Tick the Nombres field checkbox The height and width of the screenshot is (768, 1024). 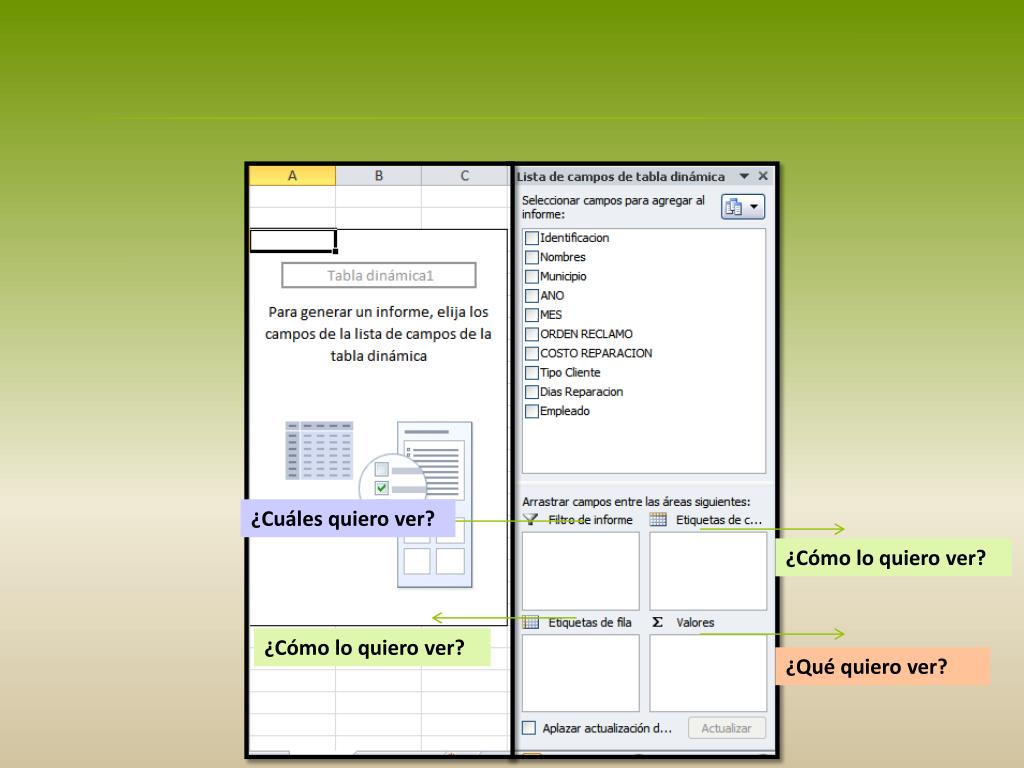tap(532, 257)
